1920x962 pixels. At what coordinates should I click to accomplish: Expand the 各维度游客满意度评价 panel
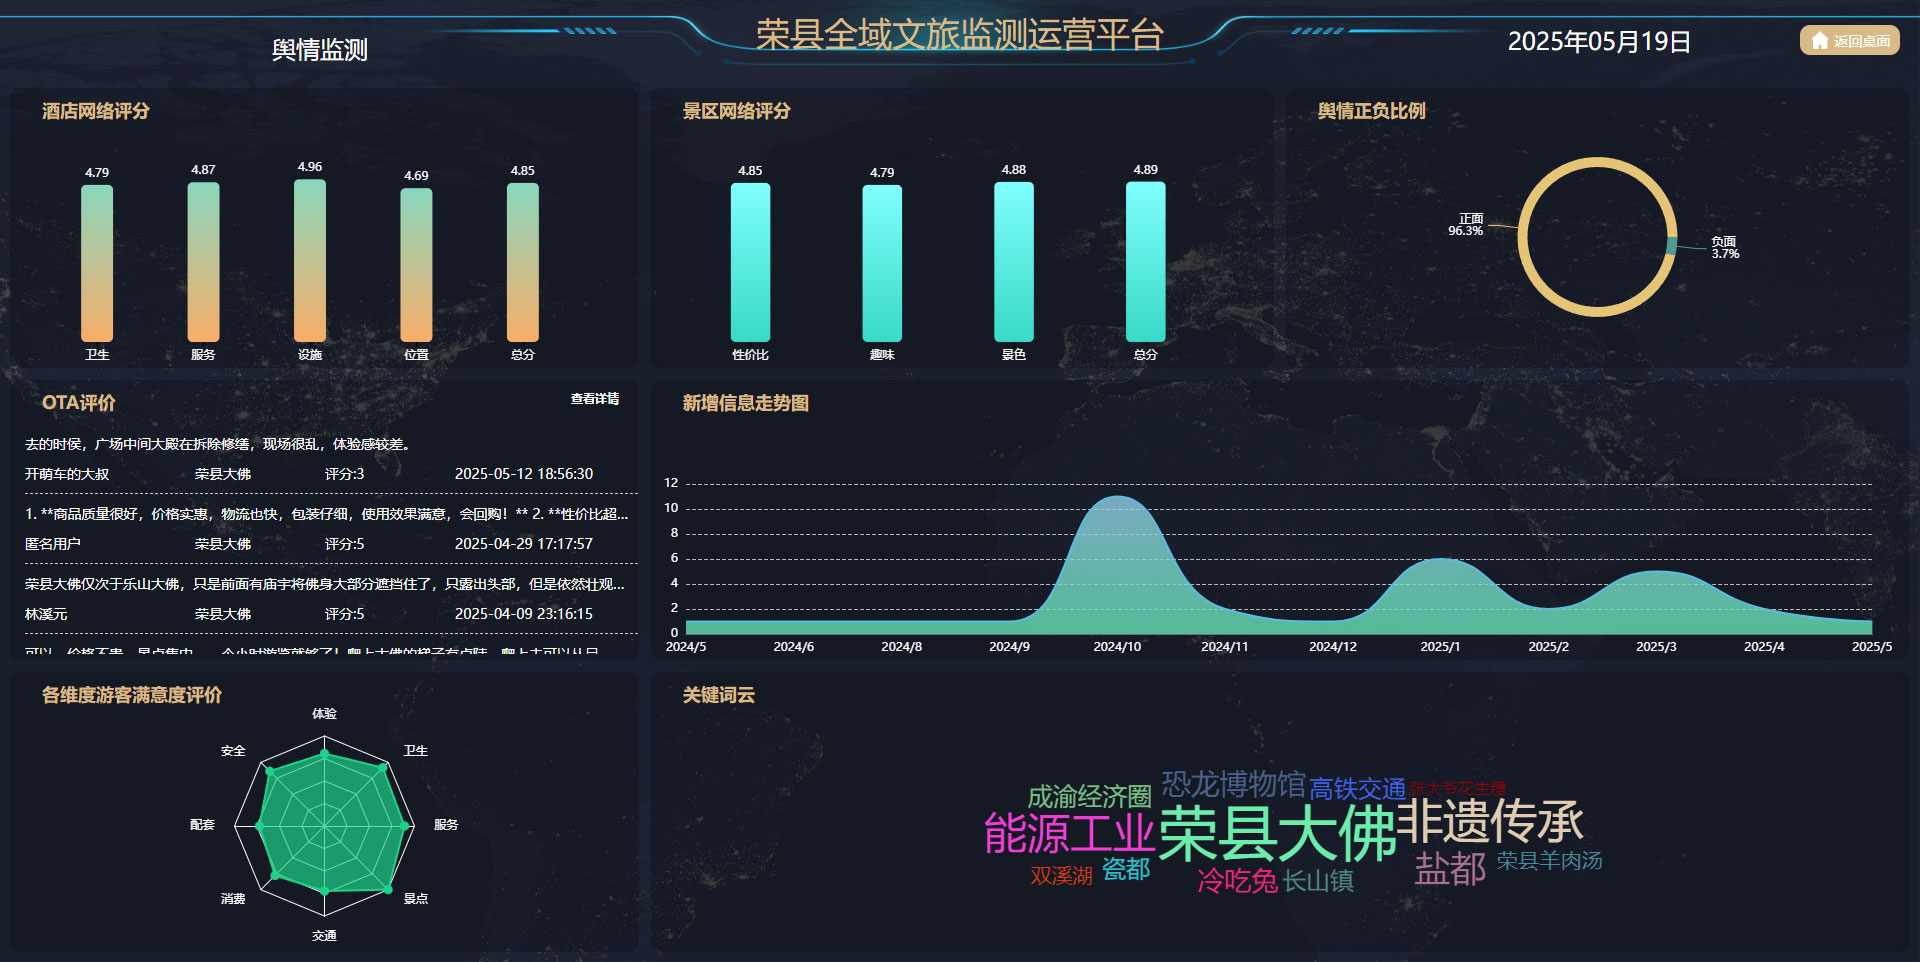pos(130,695)
